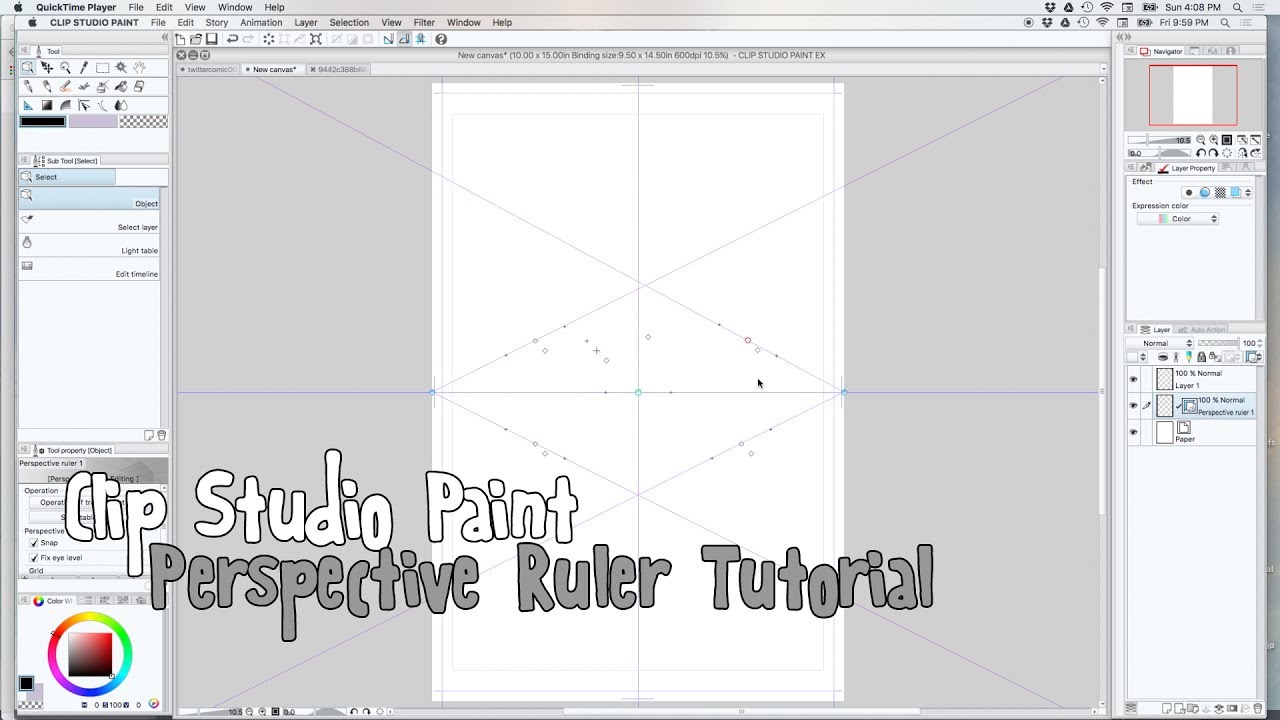The width and height of the screenshot is (1280, 720).
Task: Toggle Snap to Ruler in command bar
Action: tap(389, 39)
